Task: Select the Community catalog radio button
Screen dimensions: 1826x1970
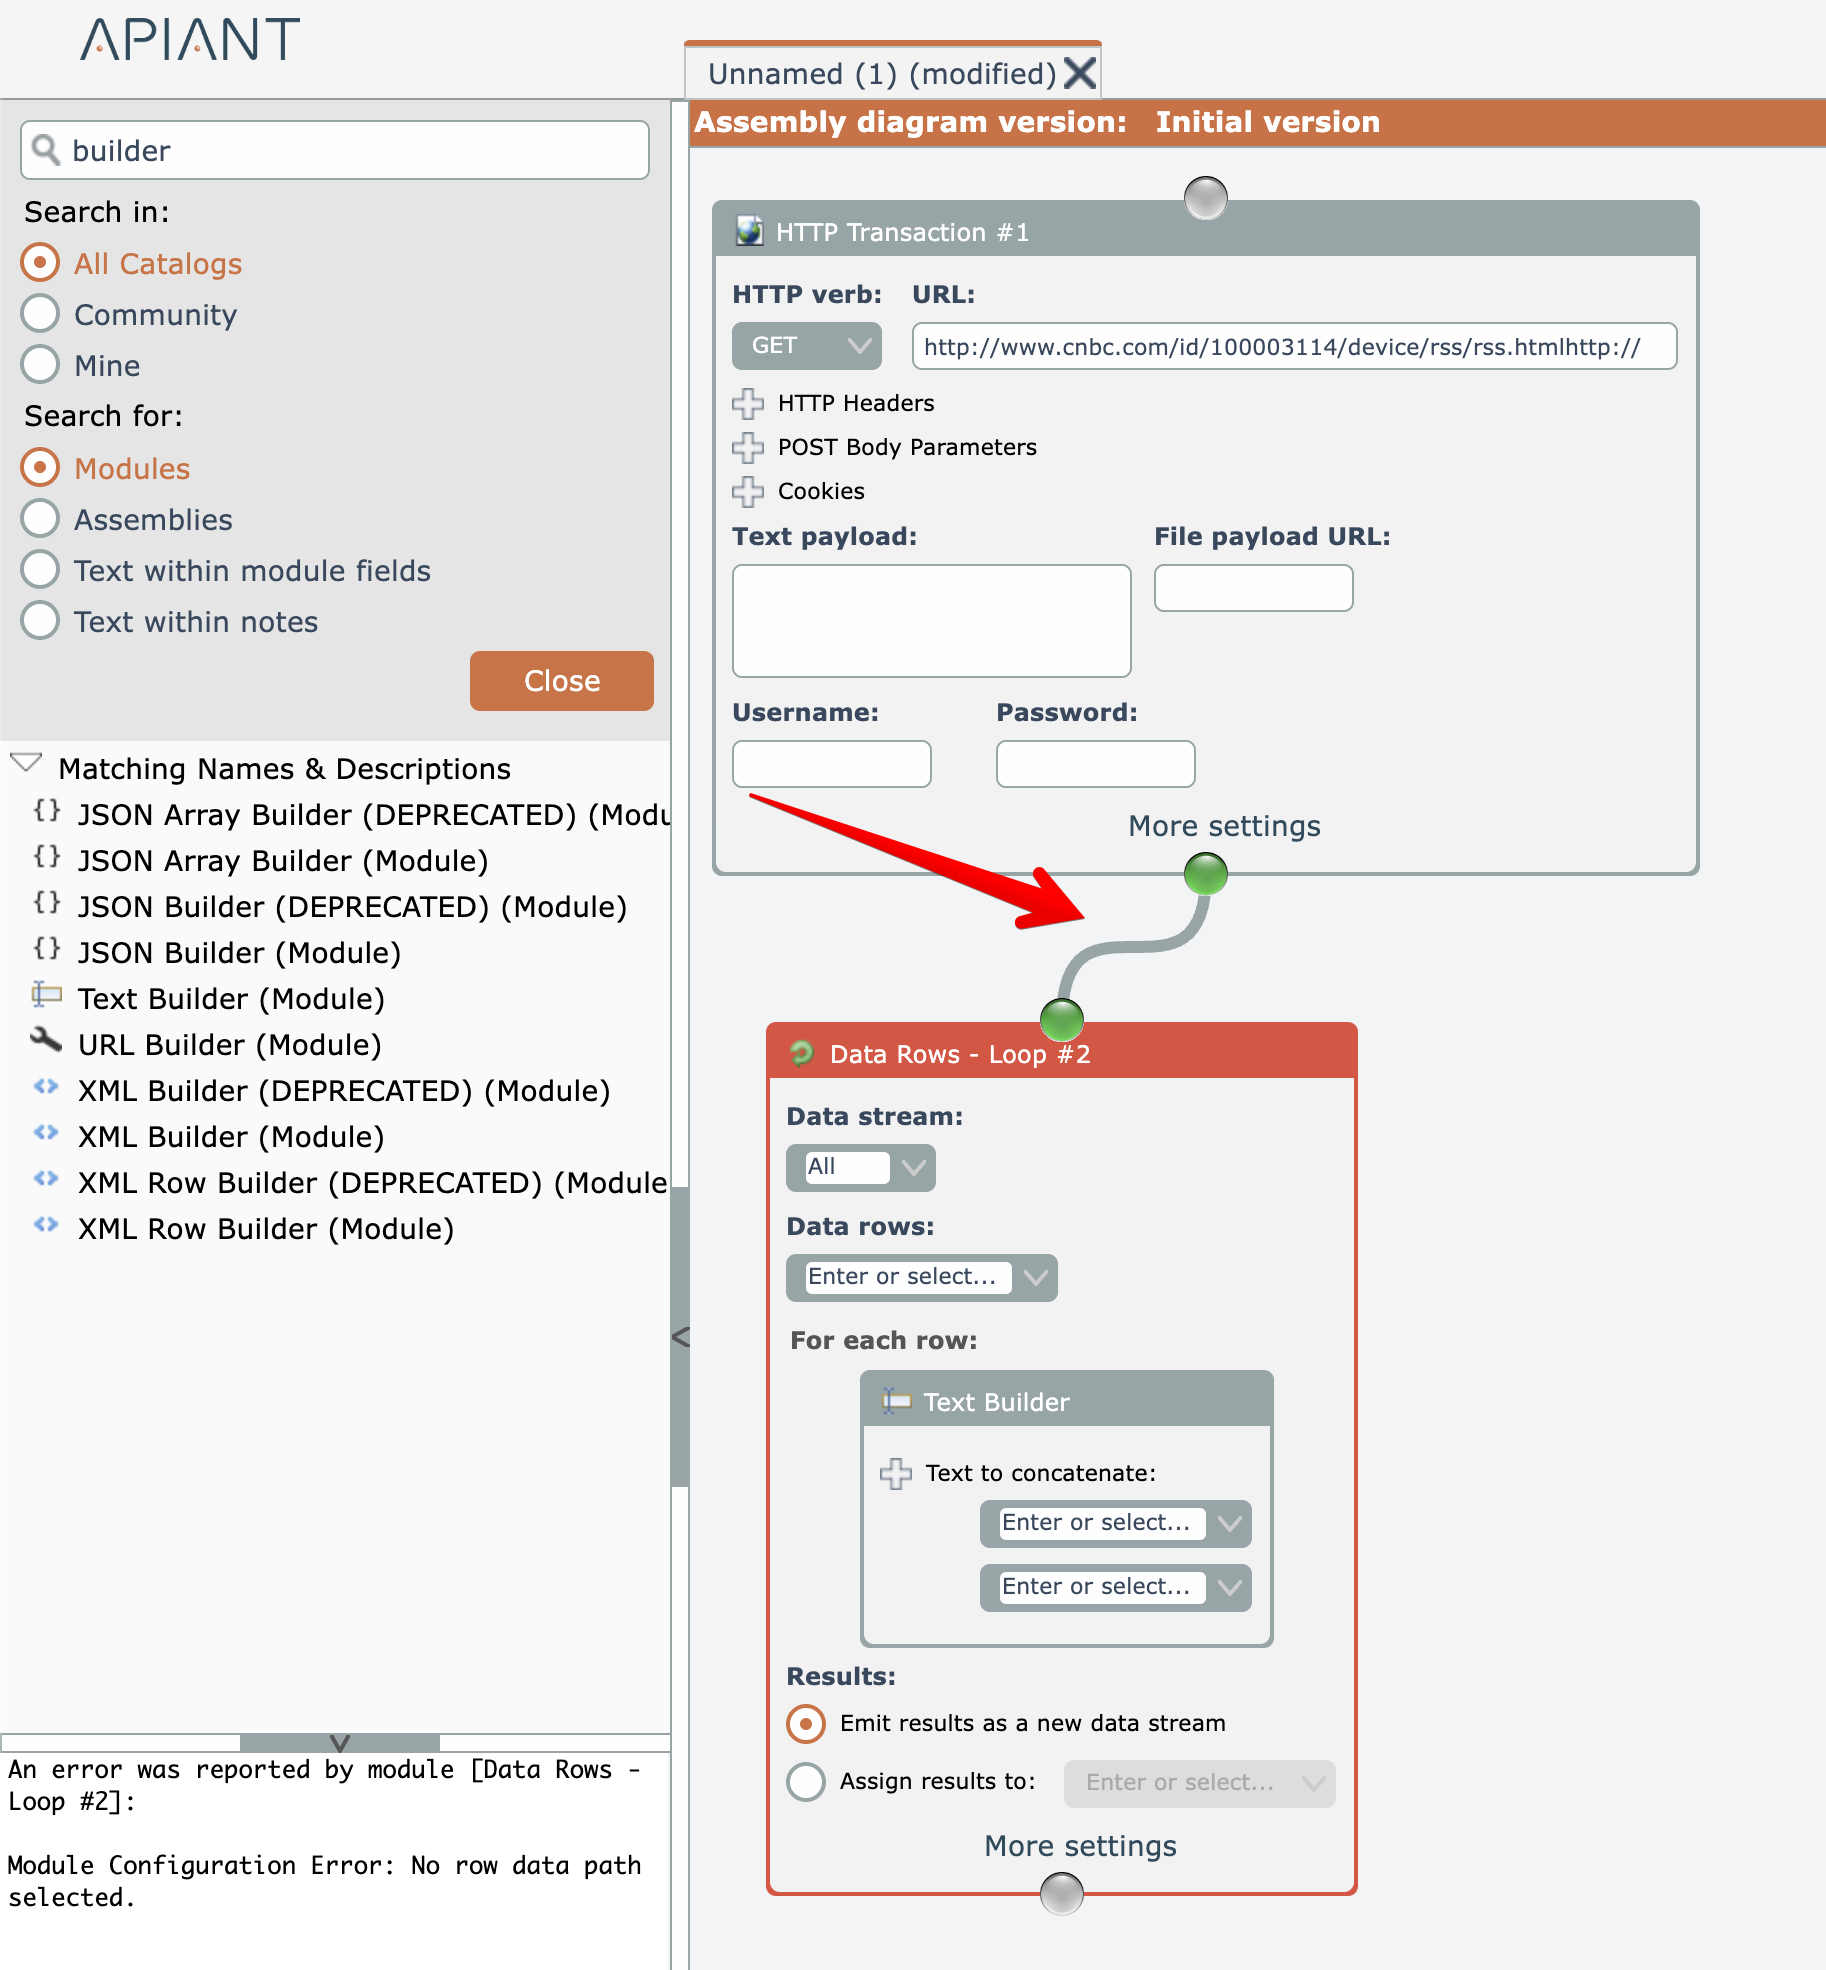Action: click(40, 314)
